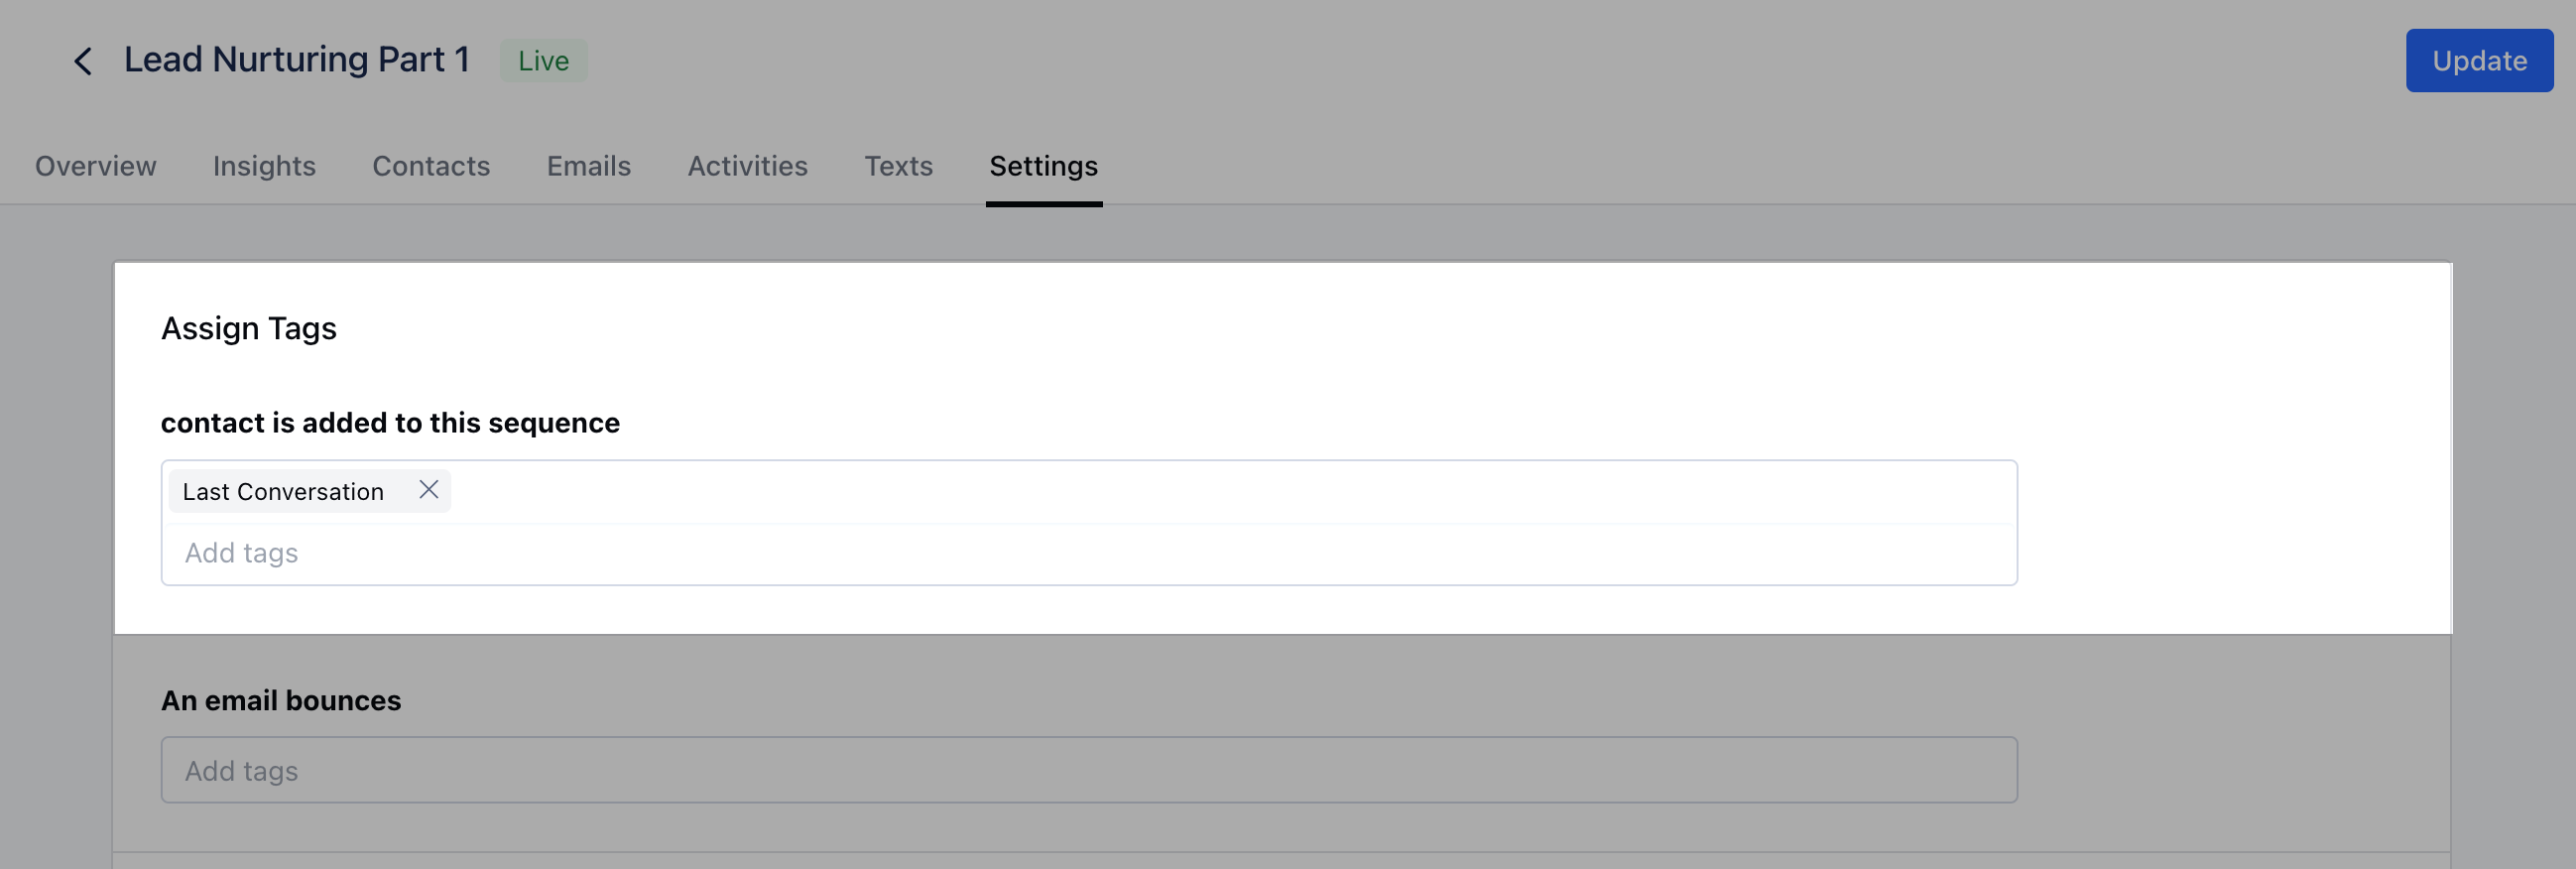2576x869 pixels.
Task: Select the Settings tab
Action: click(1044, 166)
